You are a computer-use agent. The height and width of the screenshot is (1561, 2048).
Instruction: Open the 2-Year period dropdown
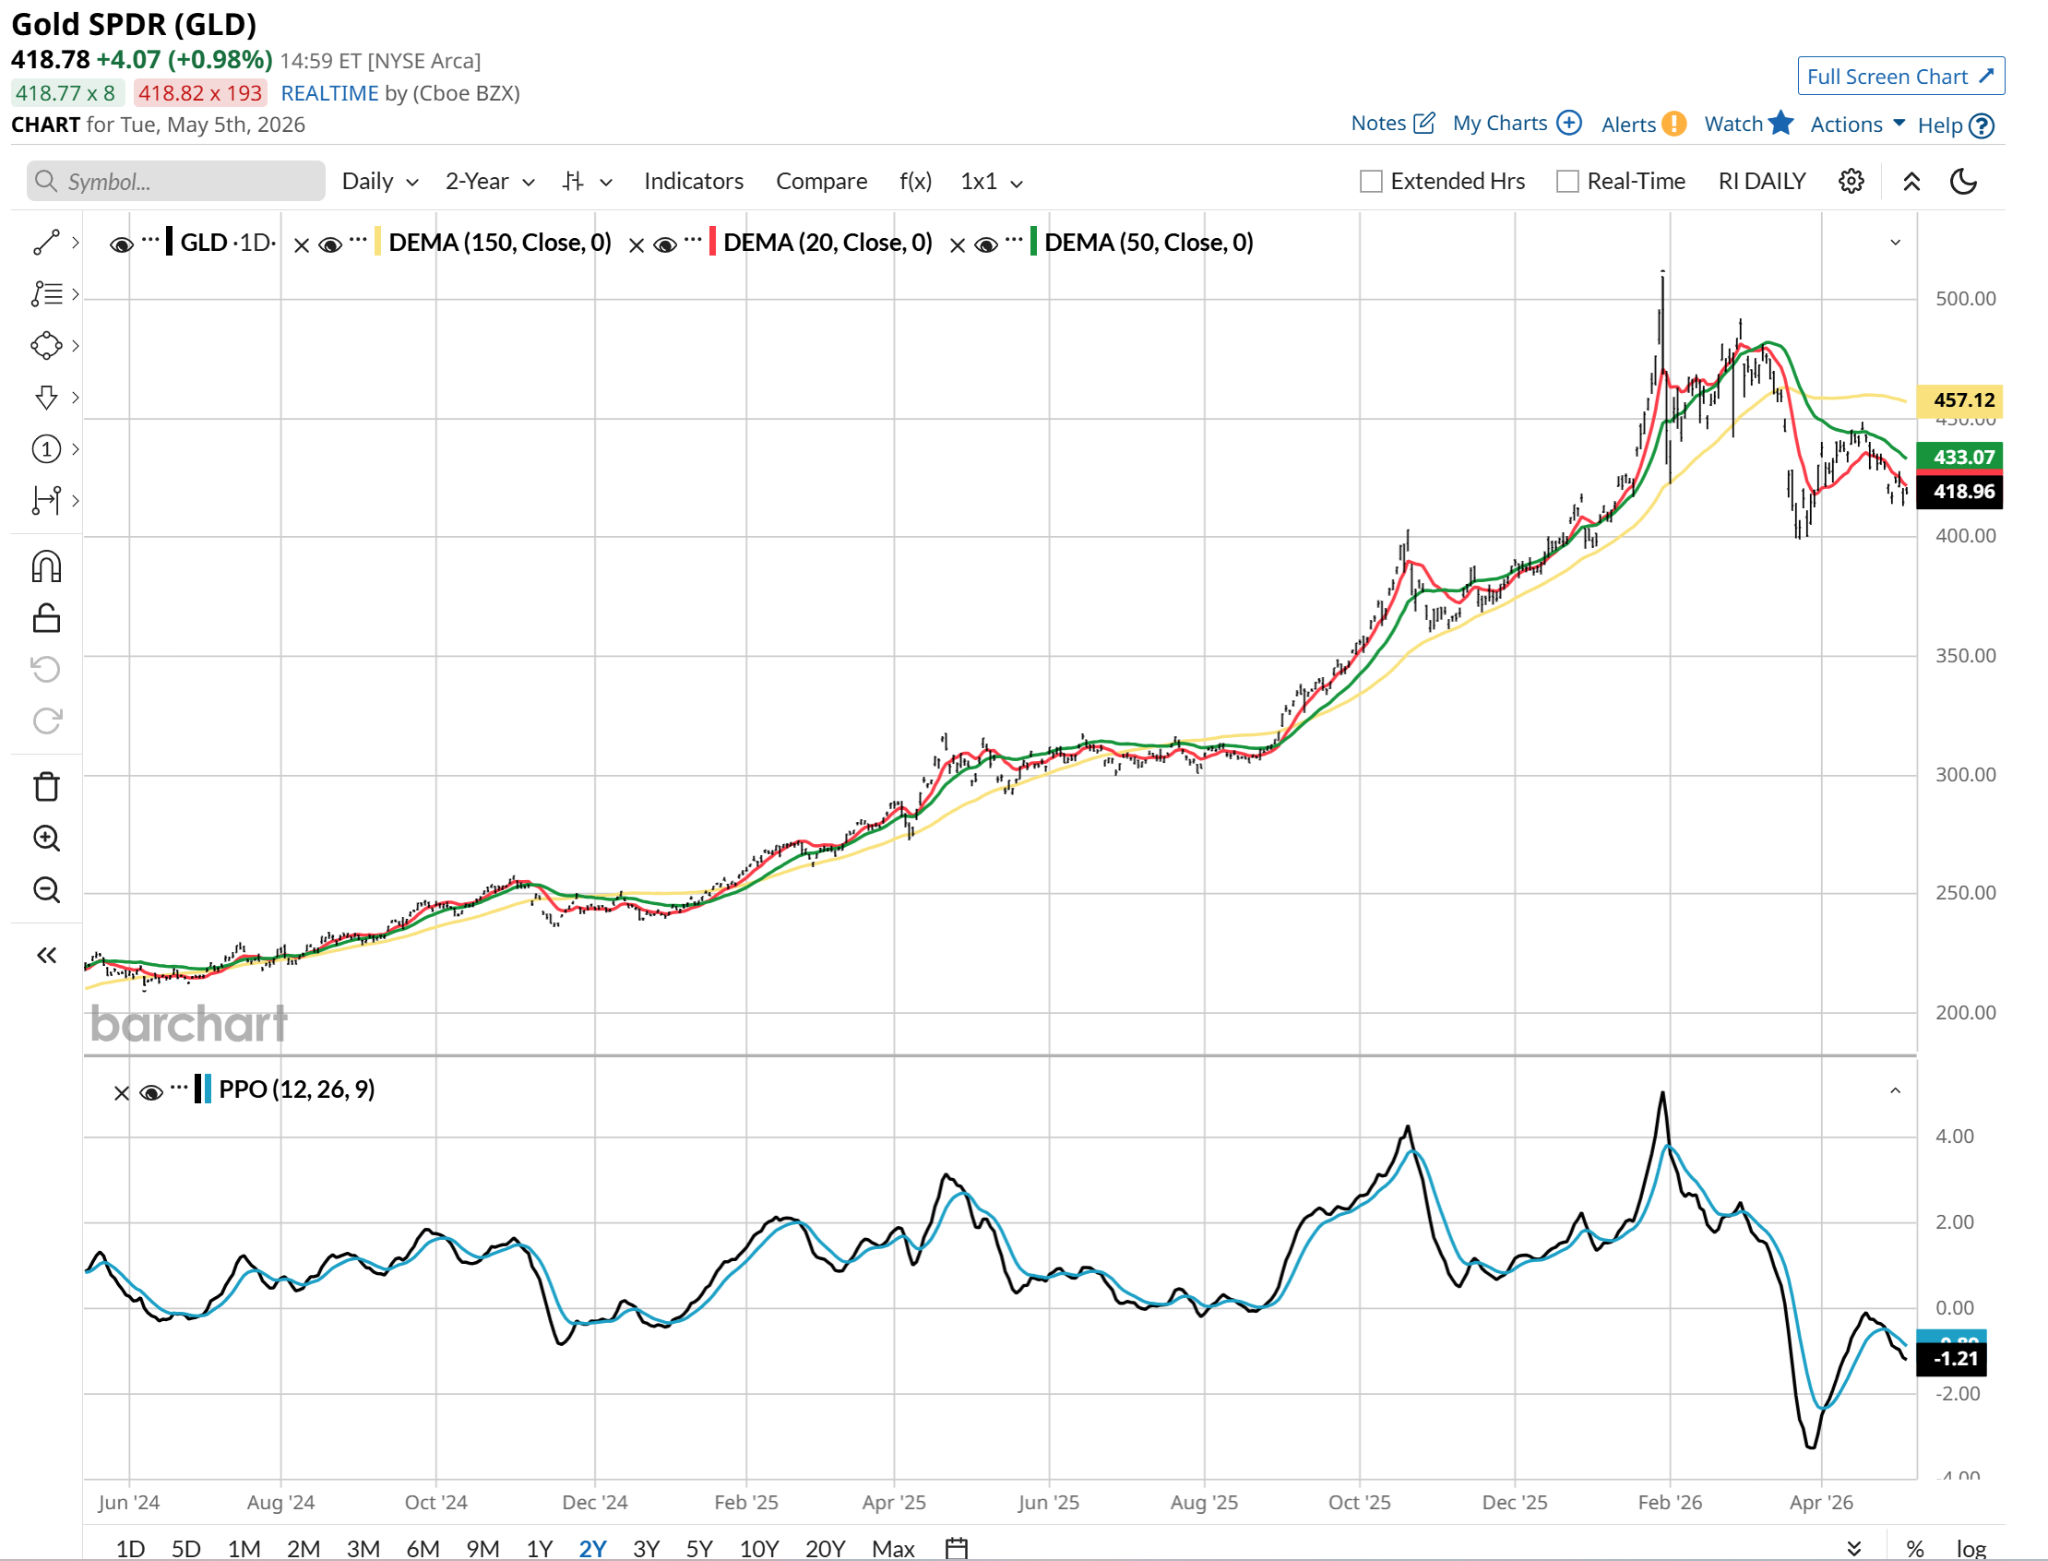pyautogui.click(x=490, y=181)
